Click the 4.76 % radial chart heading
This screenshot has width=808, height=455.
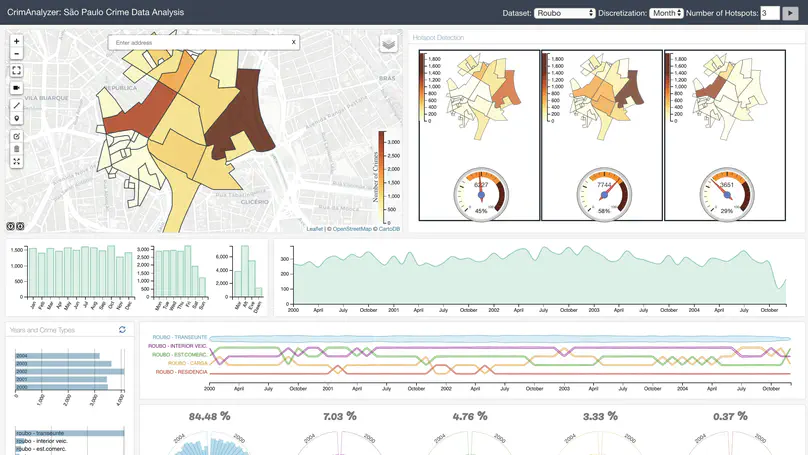pyautogui.click(x=470, y=416)
